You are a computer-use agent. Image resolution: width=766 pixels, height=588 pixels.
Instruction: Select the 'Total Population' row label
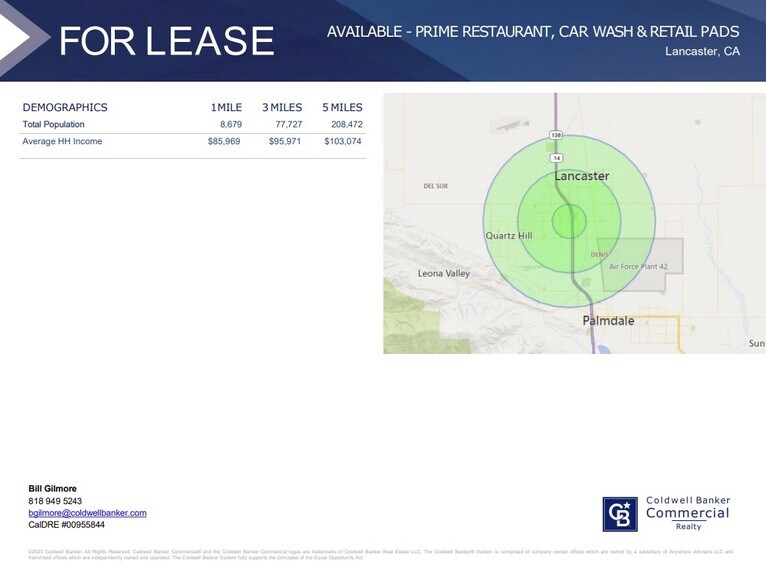(x=53, y=125)
